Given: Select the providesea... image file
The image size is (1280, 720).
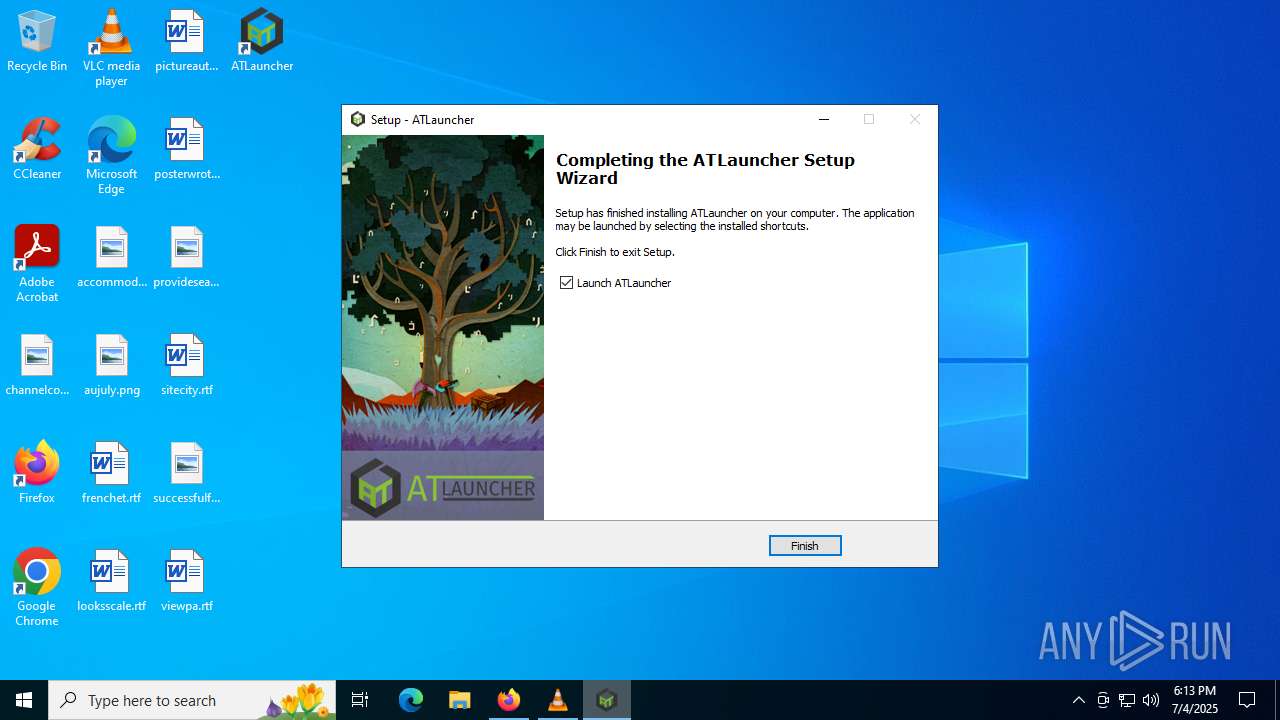Looking at the screenshot, I should (186, 258).
